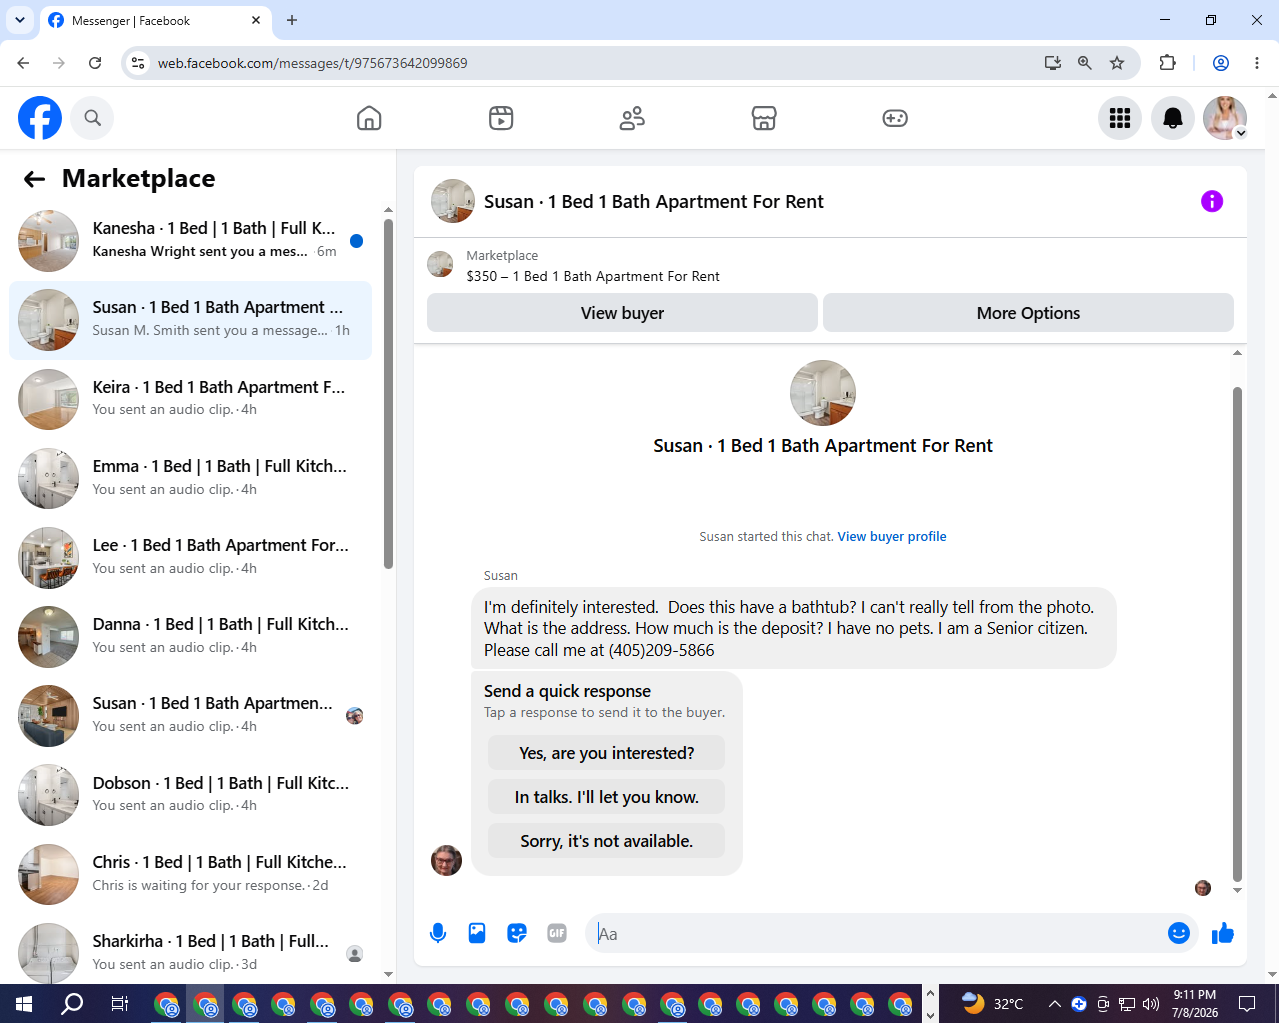
Task: Send quick reply "Sorry, it's not available."
Action: click(606, 841)
